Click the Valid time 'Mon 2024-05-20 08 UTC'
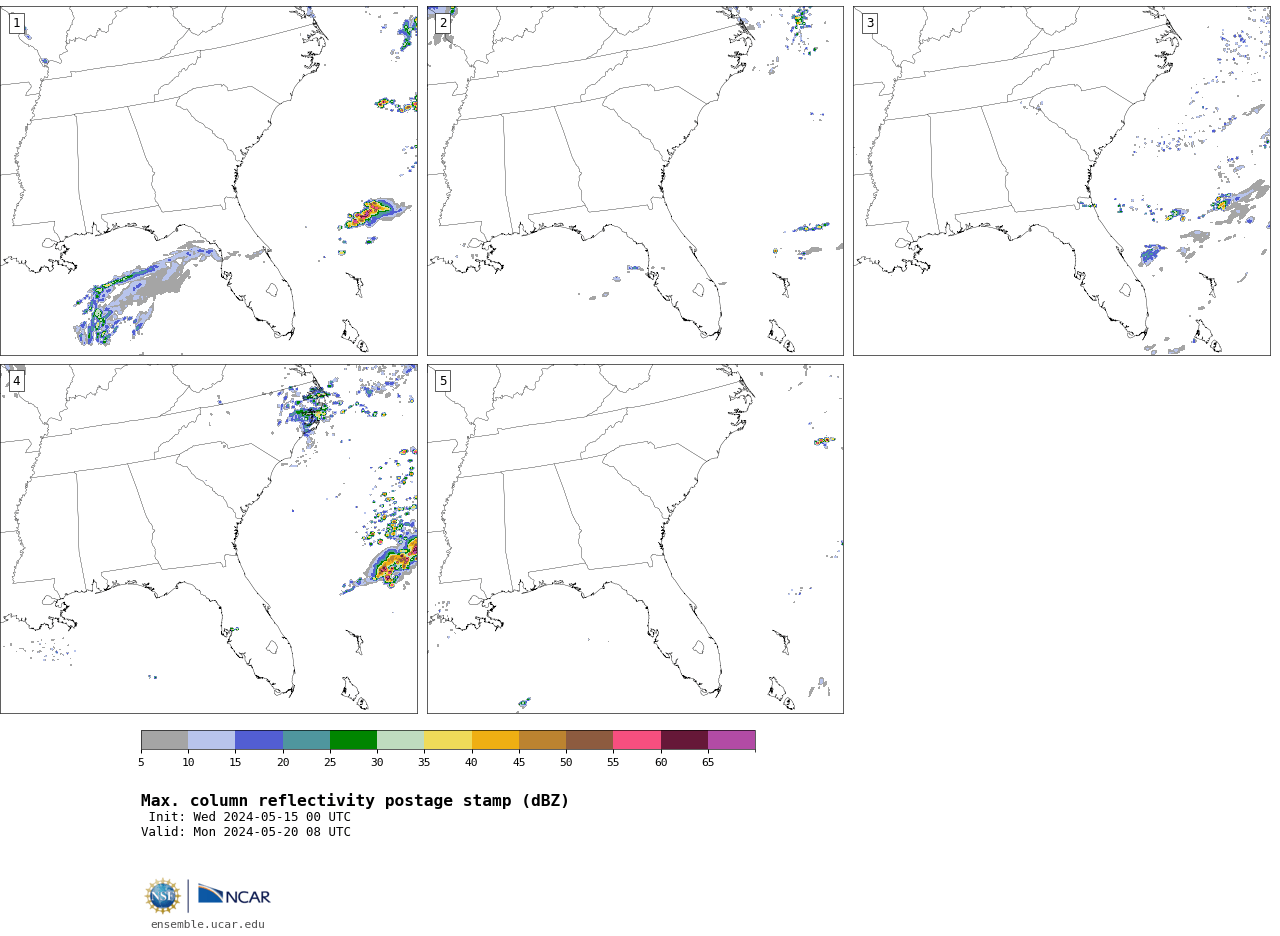 coord(269,832)
